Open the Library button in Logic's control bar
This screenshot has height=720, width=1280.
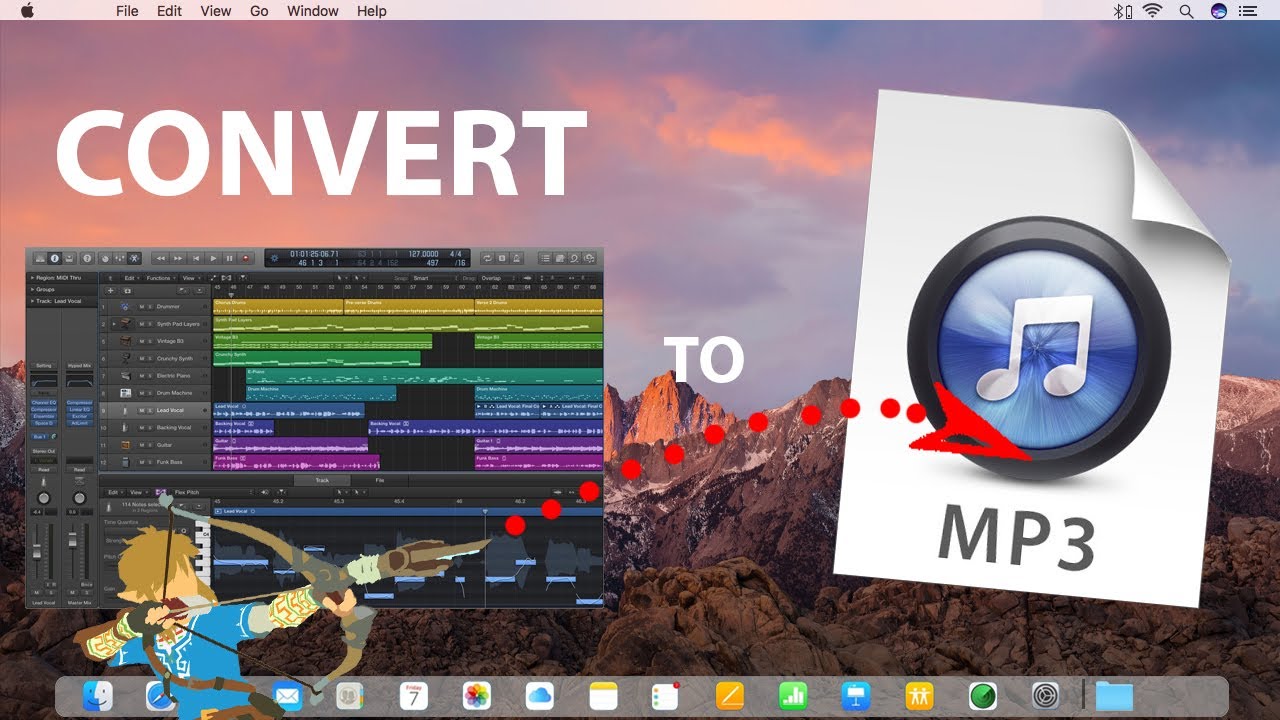point(40,258)
